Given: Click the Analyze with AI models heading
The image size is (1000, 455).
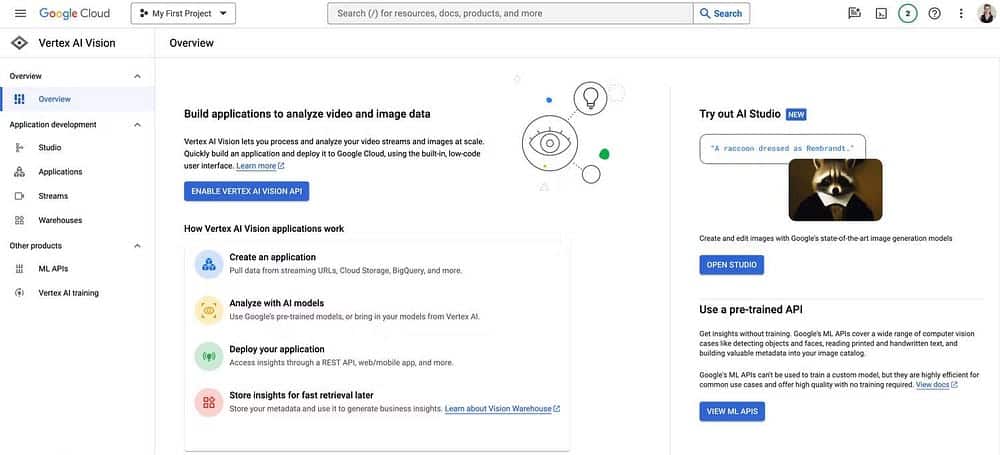Looking at the screenshot, I should pos(277,303).
